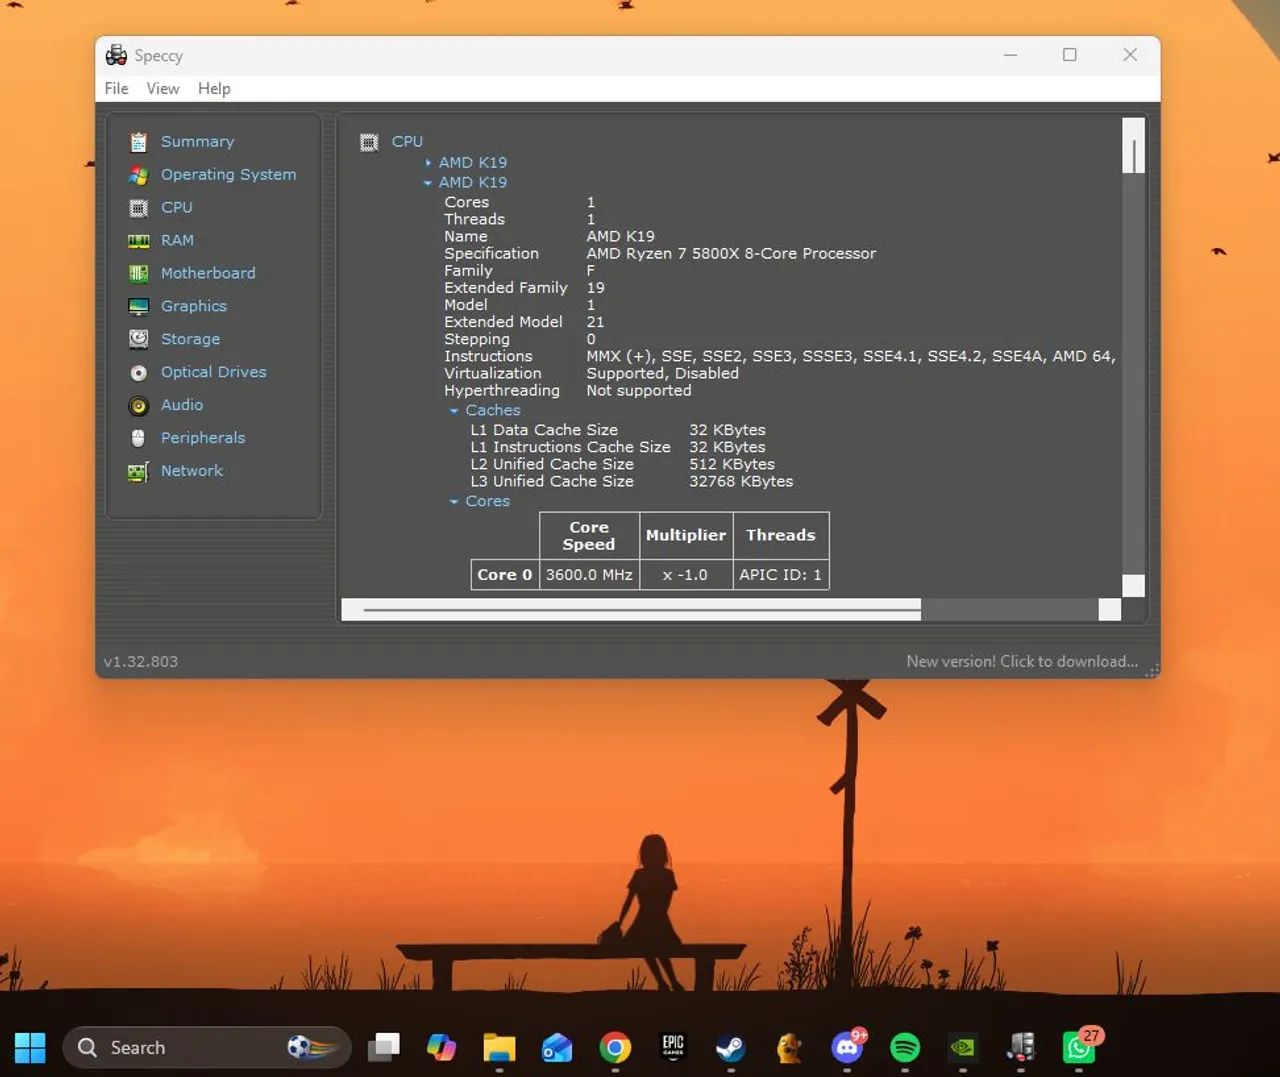Click the horizontal scrollbar thumb
This screenshot has height=1077, width=1280.
coord(642,609)
